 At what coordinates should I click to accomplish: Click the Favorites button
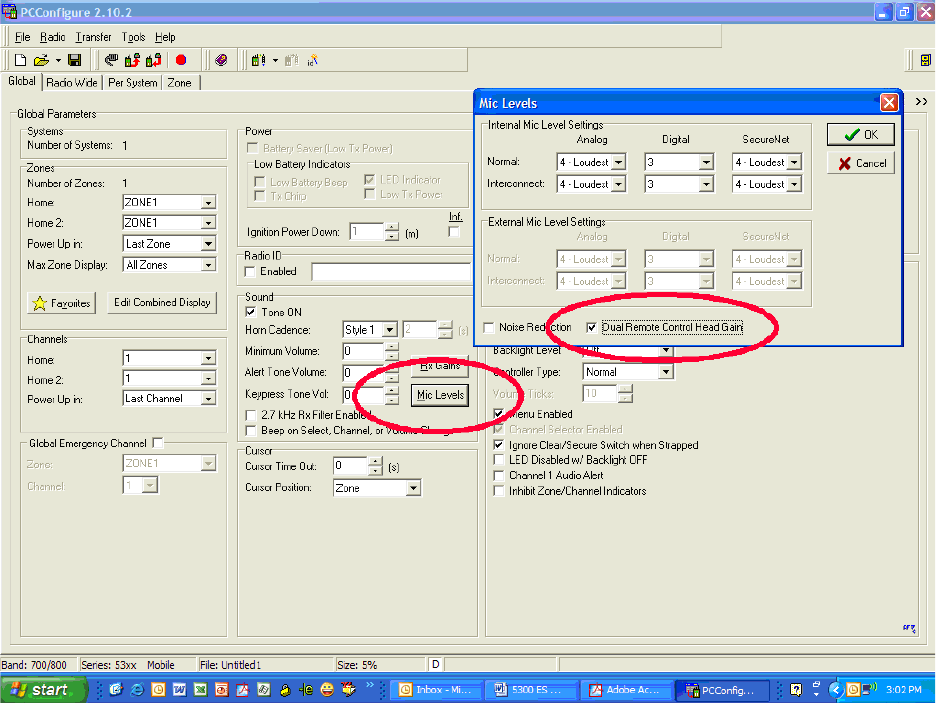click(61, 303)
